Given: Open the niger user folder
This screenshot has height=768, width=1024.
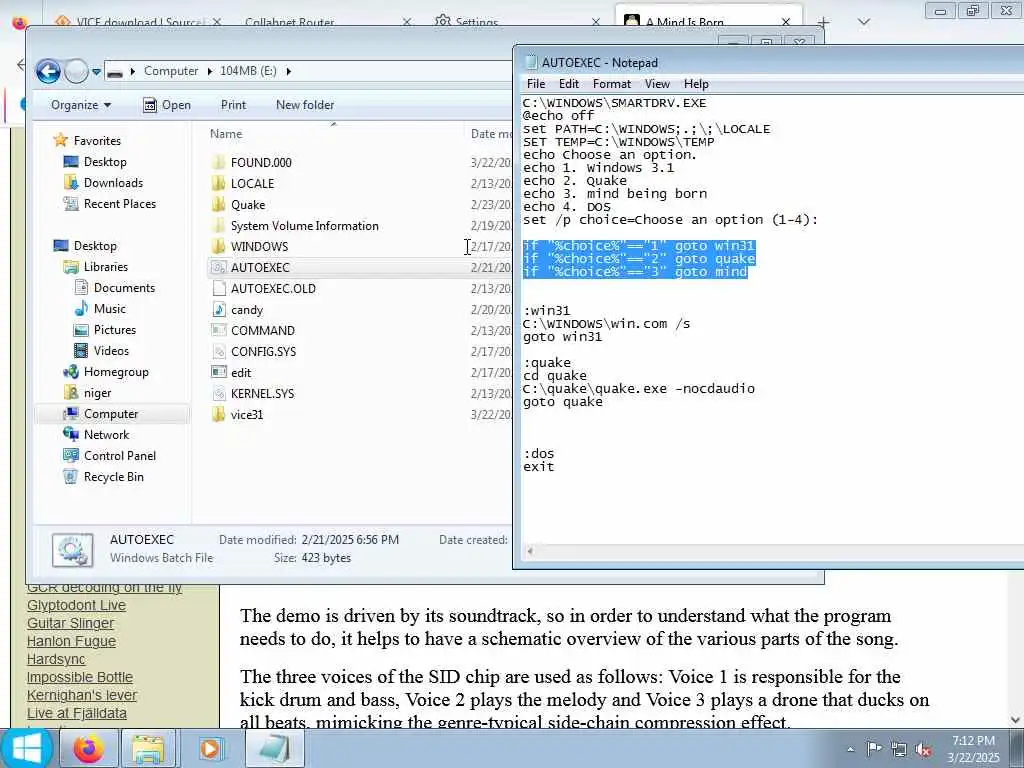Looking at the screenshot, I should pos(97,393).
